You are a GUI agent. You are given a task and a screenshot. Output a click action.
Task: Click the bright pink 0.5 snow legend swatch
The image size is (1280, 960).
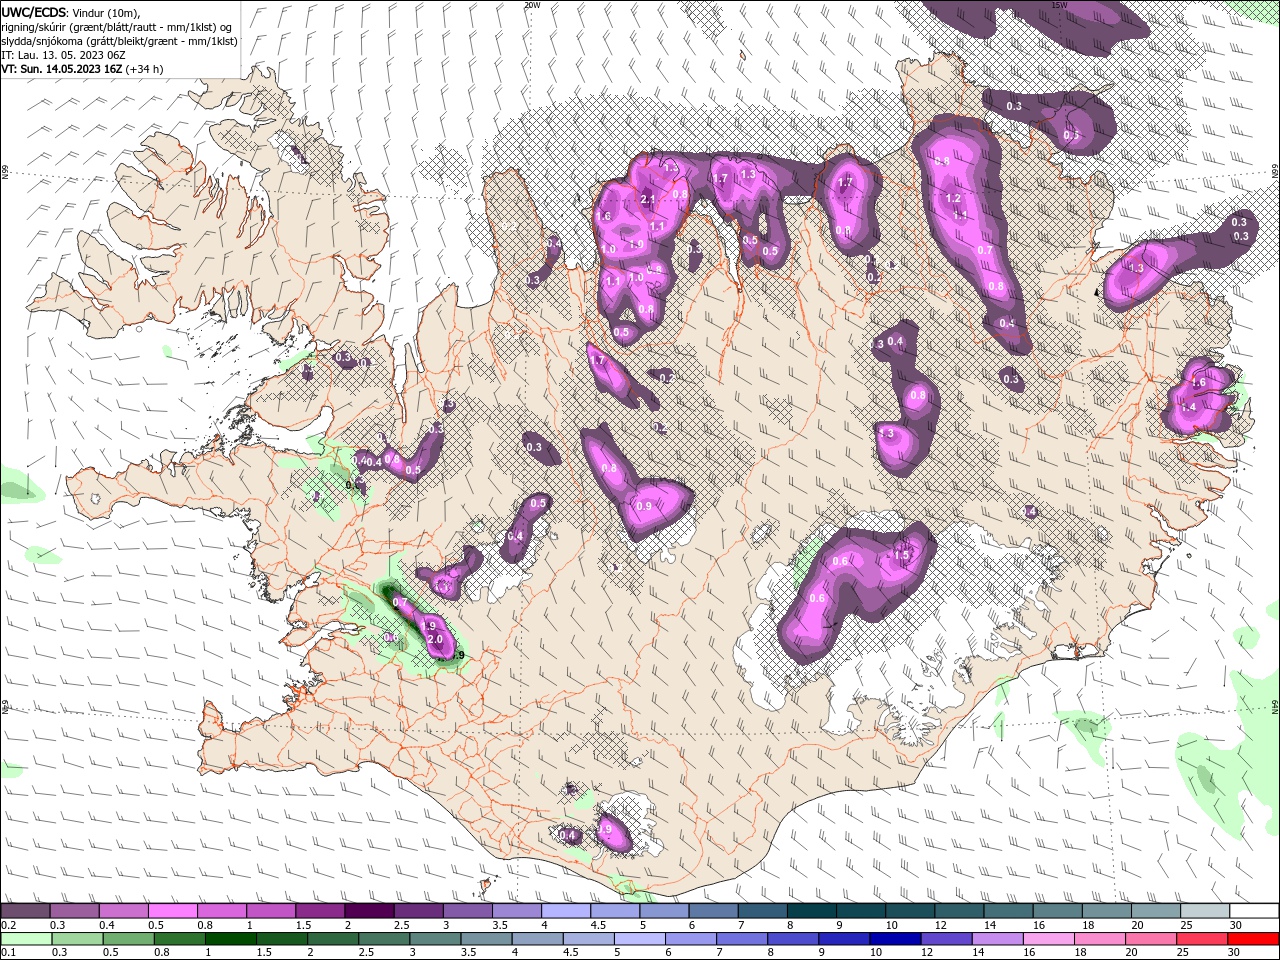pyautogui.click(x=173, y=911)
